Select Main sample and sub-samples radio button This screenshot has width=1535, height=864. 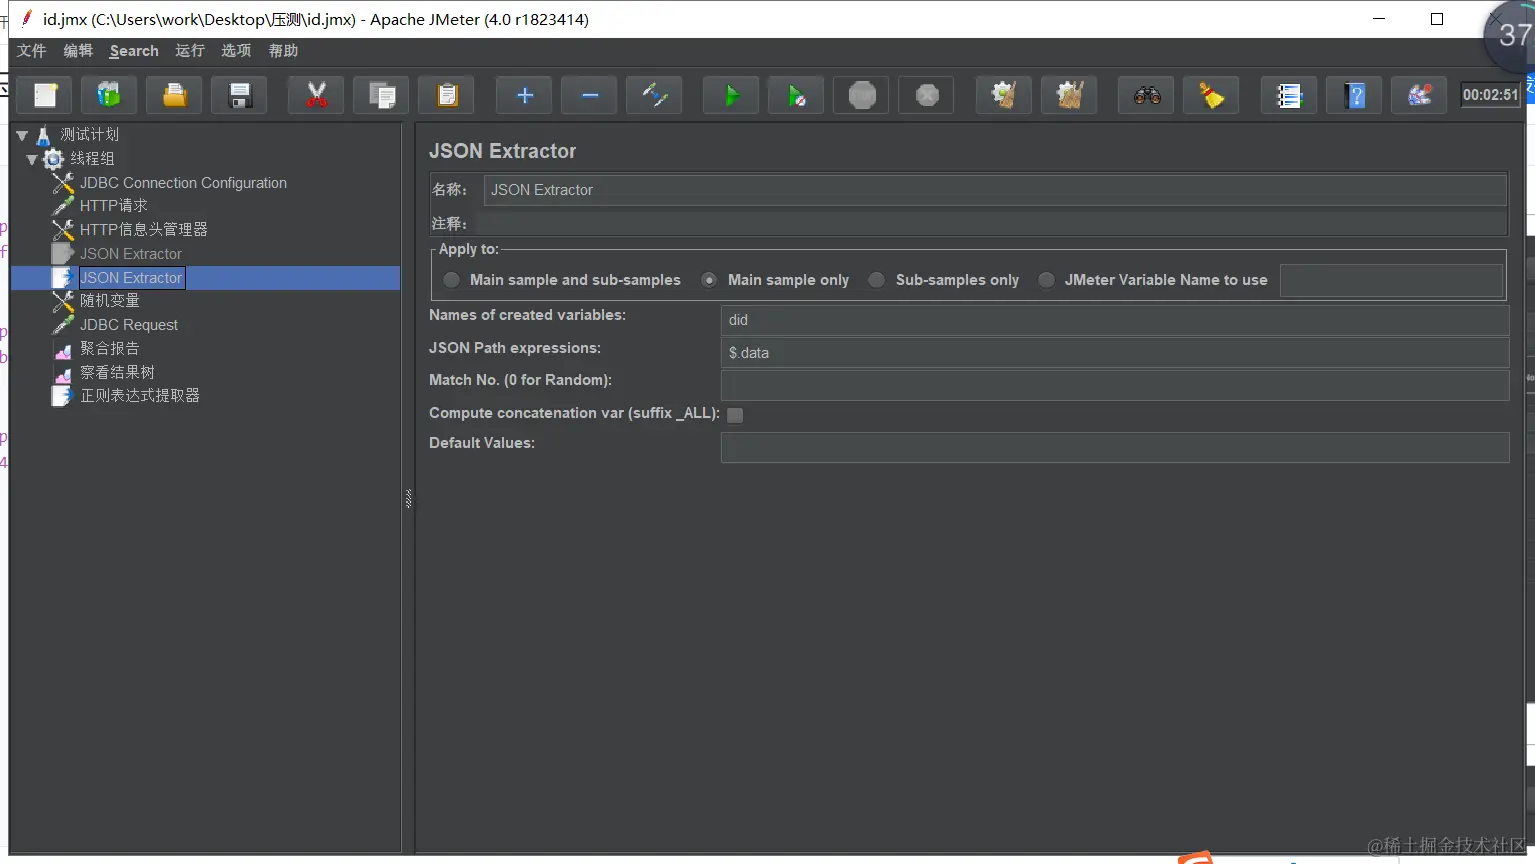pos(452,280)
